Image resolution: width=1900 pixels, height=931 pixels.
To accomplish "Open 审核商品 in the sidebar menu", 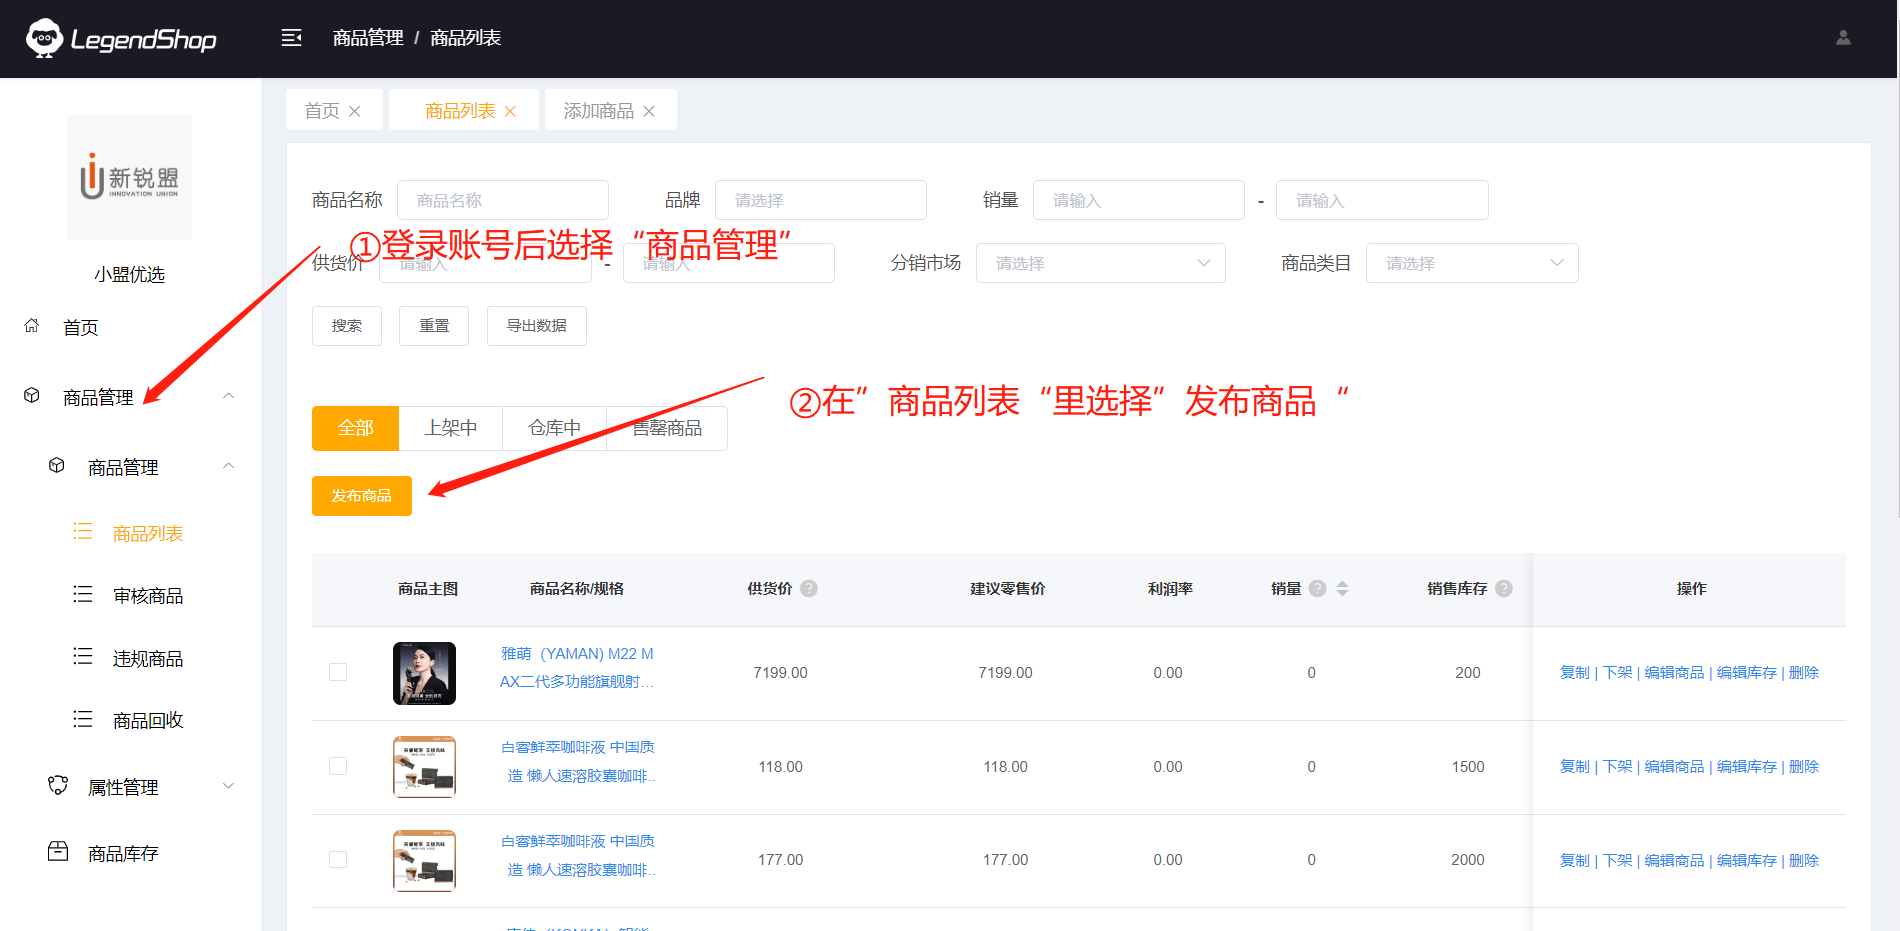I will click(x=147, y=596).
